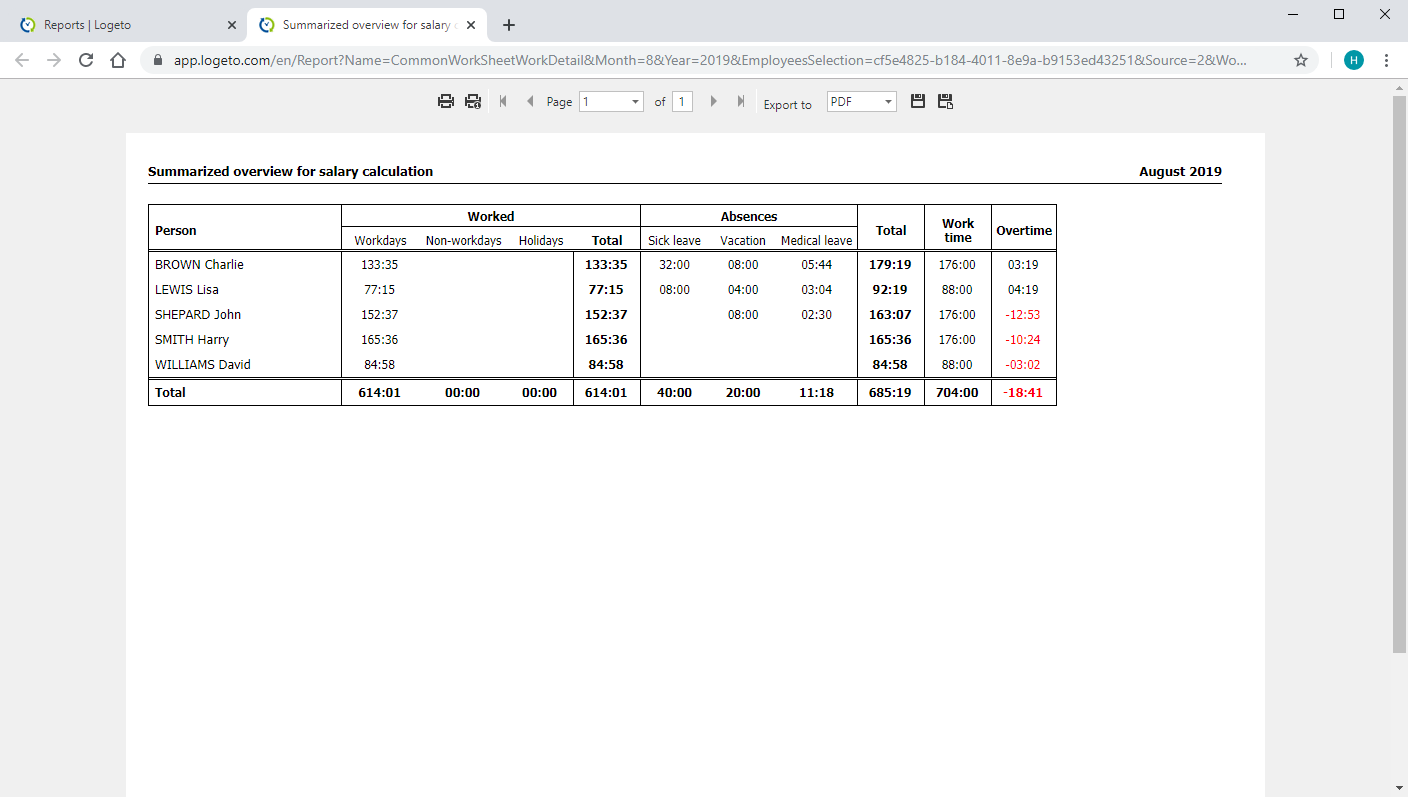Click the scrollbar up arrow
The height and width of the screenshot is (797, 1408).
coord(1399,88)
